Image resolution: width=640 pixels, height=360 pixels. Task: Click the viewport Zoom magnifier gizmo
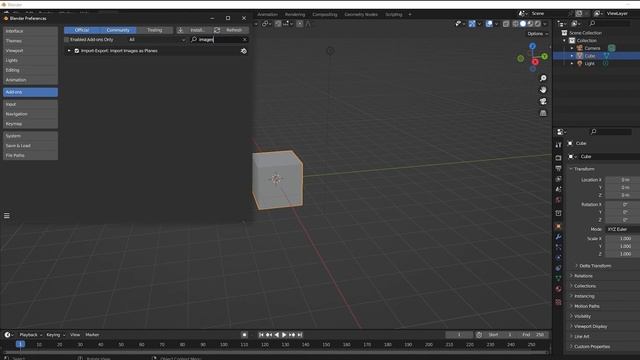(543, 78)
